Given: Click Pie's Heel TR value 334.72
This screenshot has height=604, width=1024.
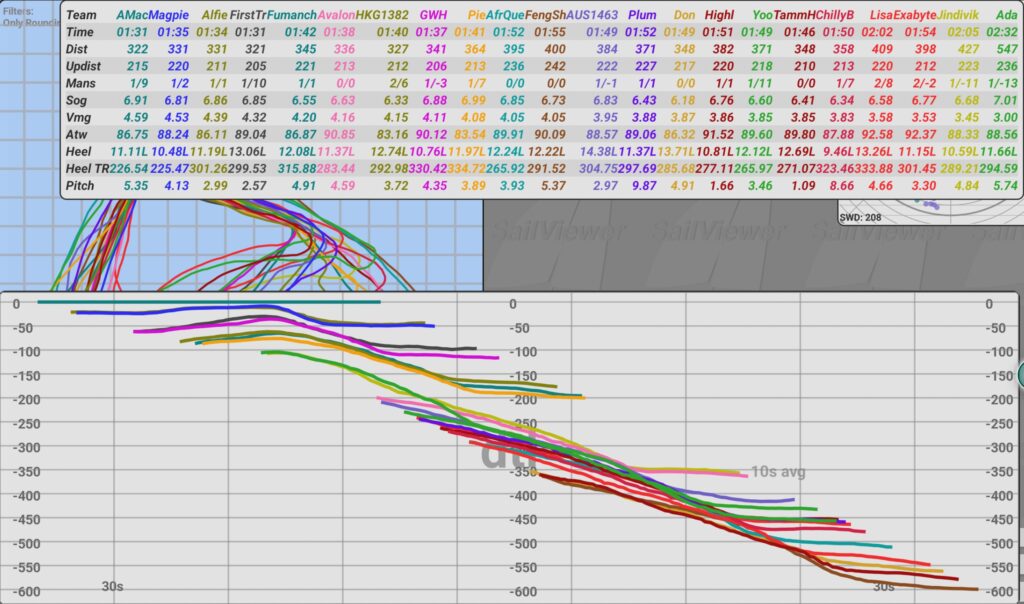Looking at the screenshot, I should tap(467, 168).
